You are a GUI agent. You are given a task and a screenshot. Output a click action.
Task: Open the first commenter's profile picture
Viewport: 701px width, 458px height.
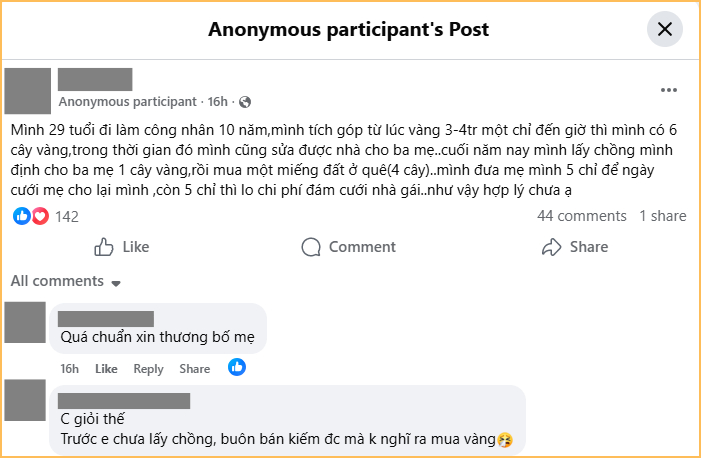[x=25, y=322]
